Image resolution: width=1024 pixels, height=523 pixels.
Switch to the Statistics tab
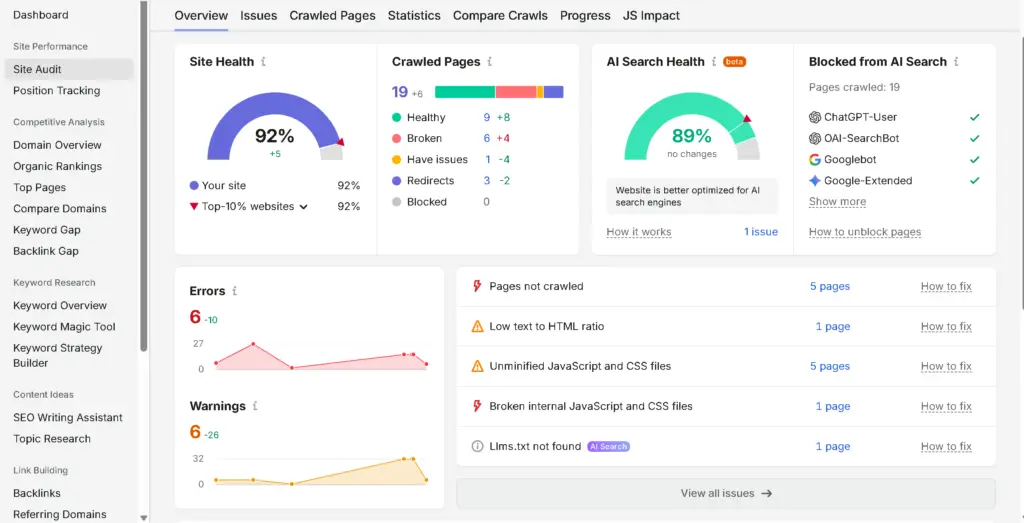point(414,15)
